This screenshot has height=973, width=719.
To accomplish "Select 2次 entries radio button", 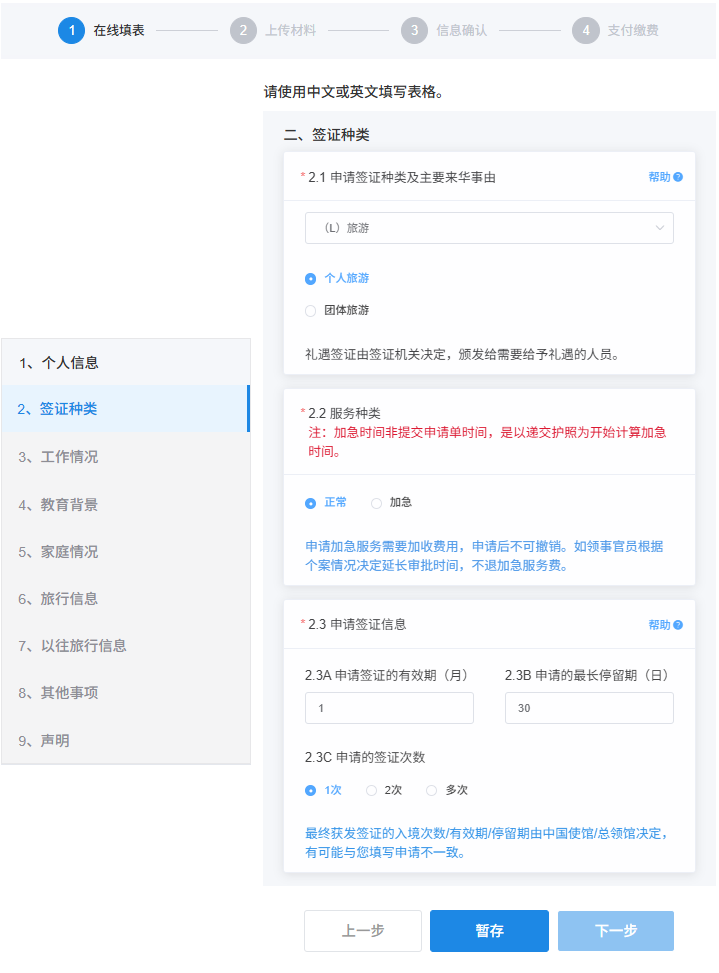I will pyautogui.click(x=372, y=790).
